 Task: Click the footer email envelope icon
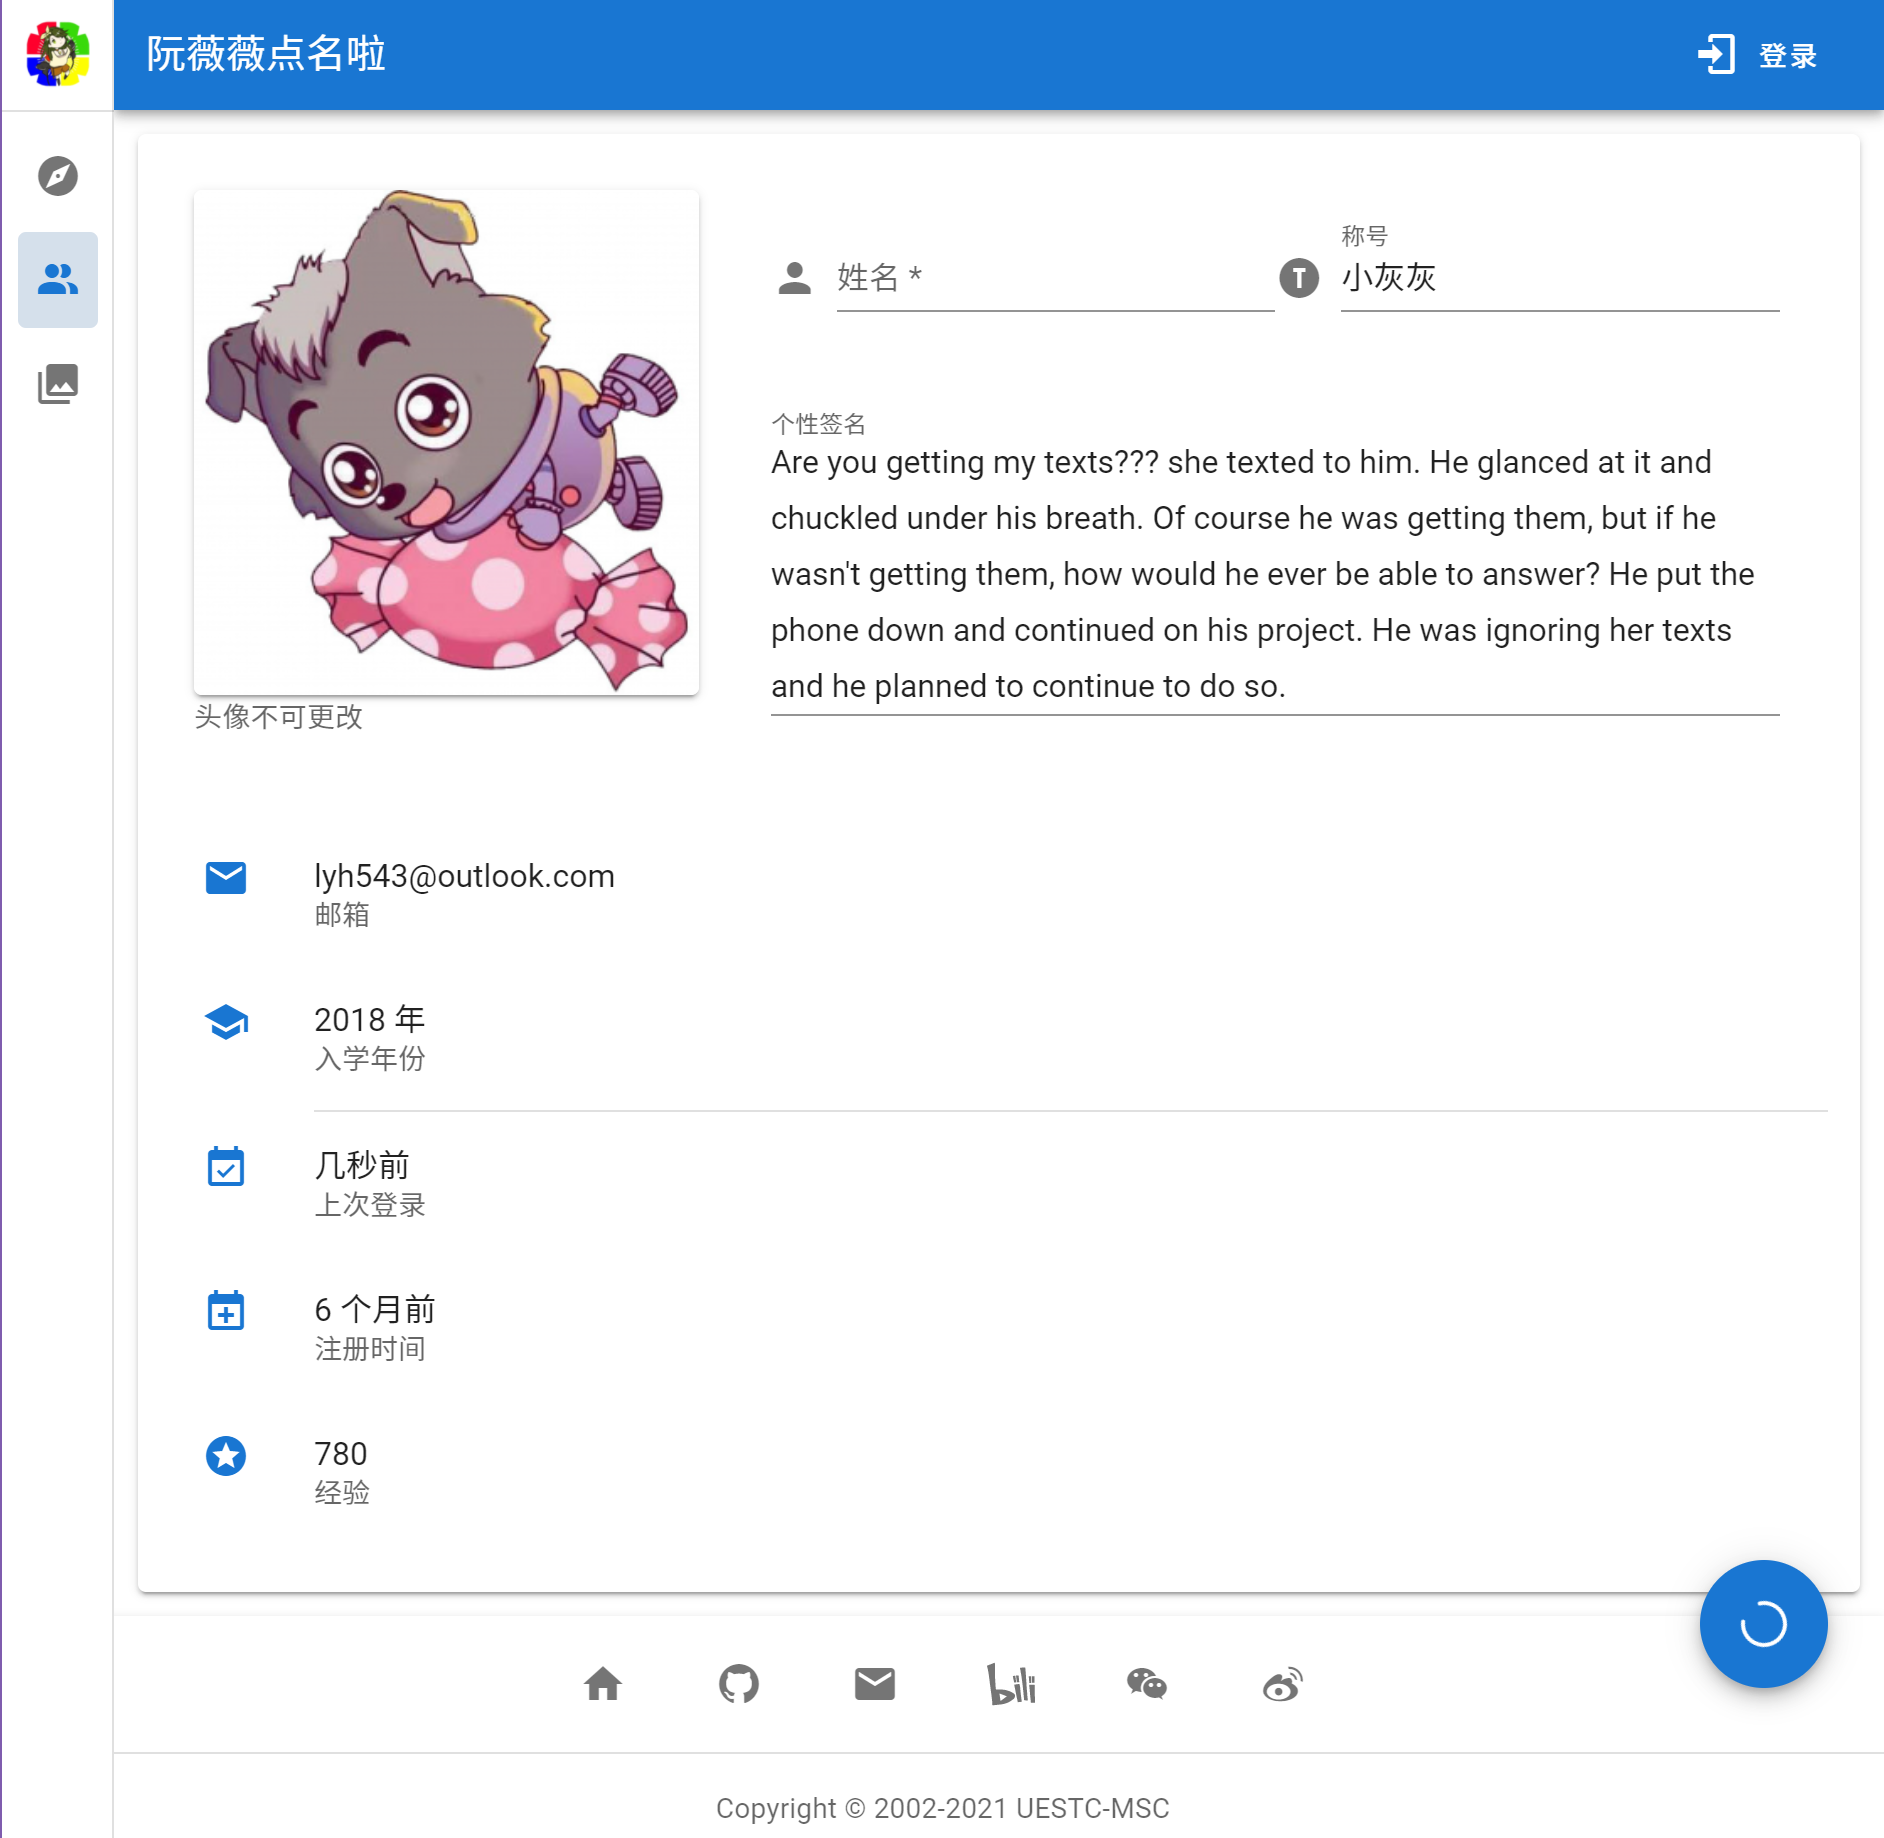pyautogui.click(x=875, y=1684)
